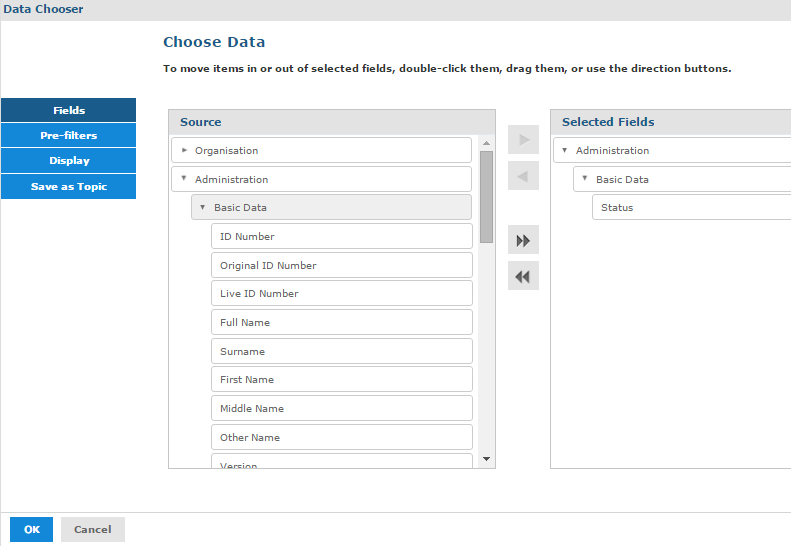Image resolution: width=791 pixels, height=546 pixels.
Task: Go to the Display tab
Action: 69,161
